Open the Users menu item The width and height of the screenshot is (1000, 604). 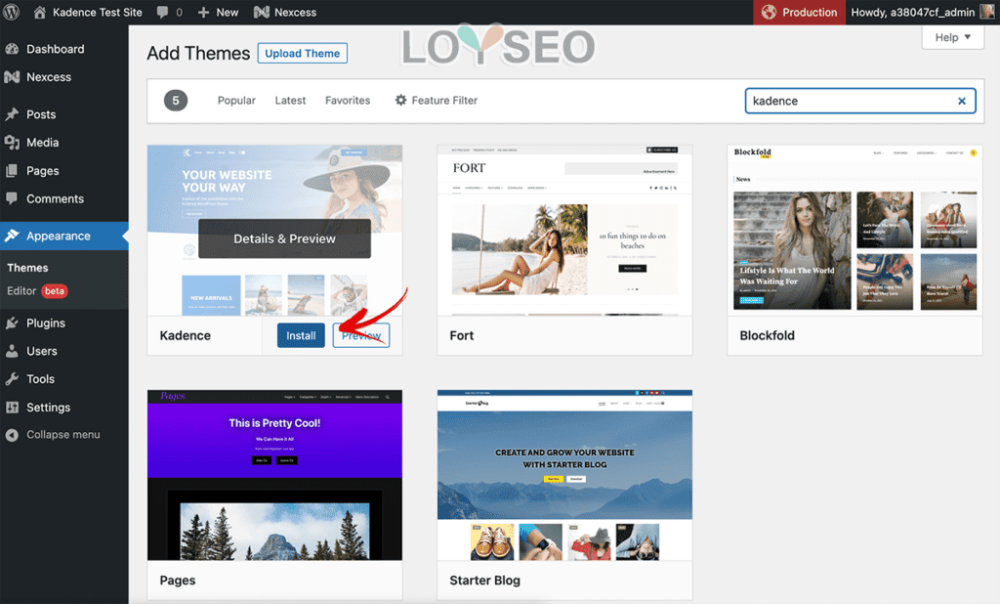(41, 351)
